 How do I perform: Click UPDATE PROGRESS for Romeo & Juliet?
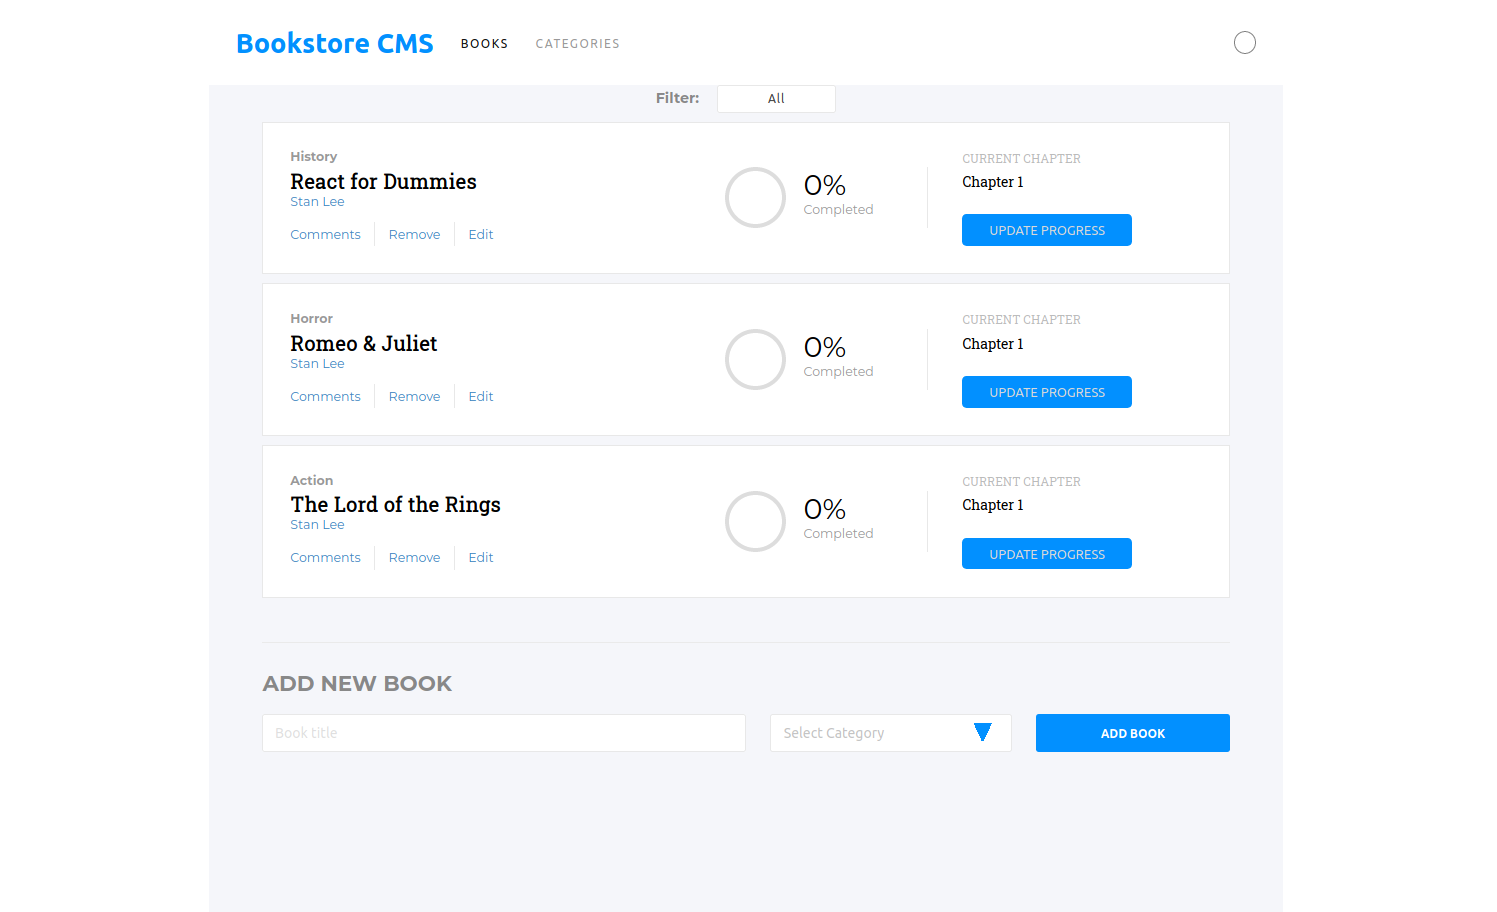1046,391
